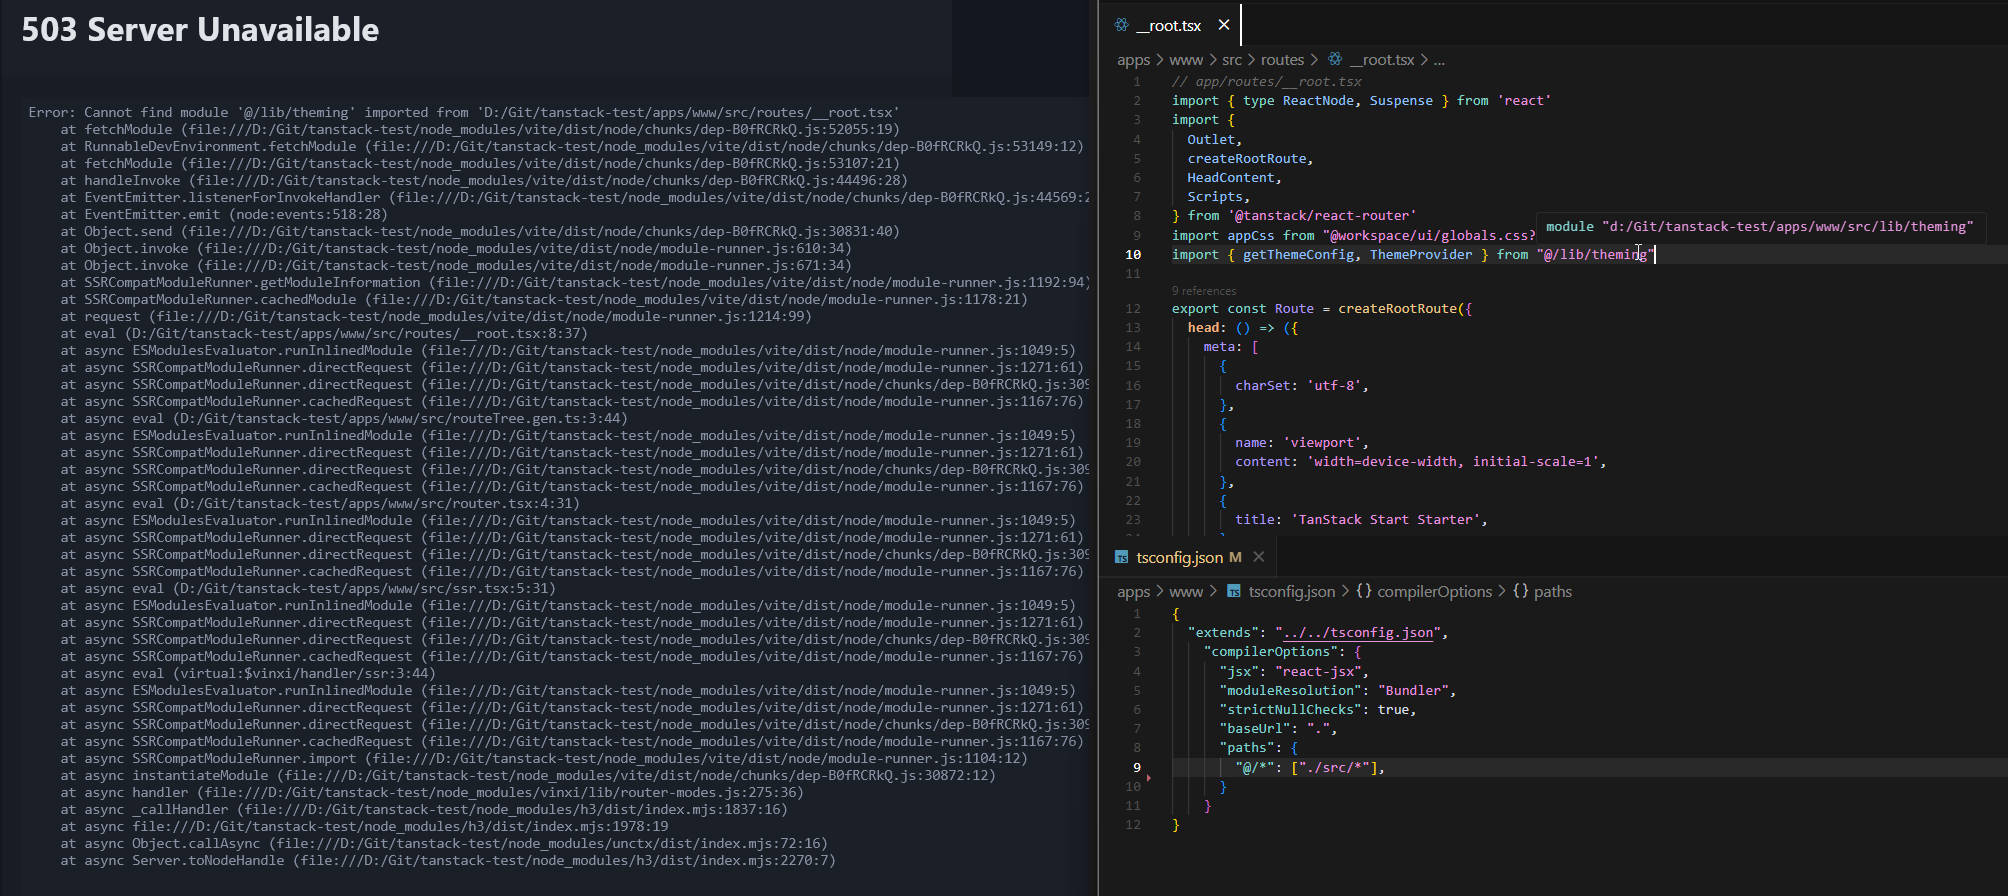Open 'www' breadcrumb above __root.tsx code
This screenshot has height=896, width=2008.
(1186, 60)
